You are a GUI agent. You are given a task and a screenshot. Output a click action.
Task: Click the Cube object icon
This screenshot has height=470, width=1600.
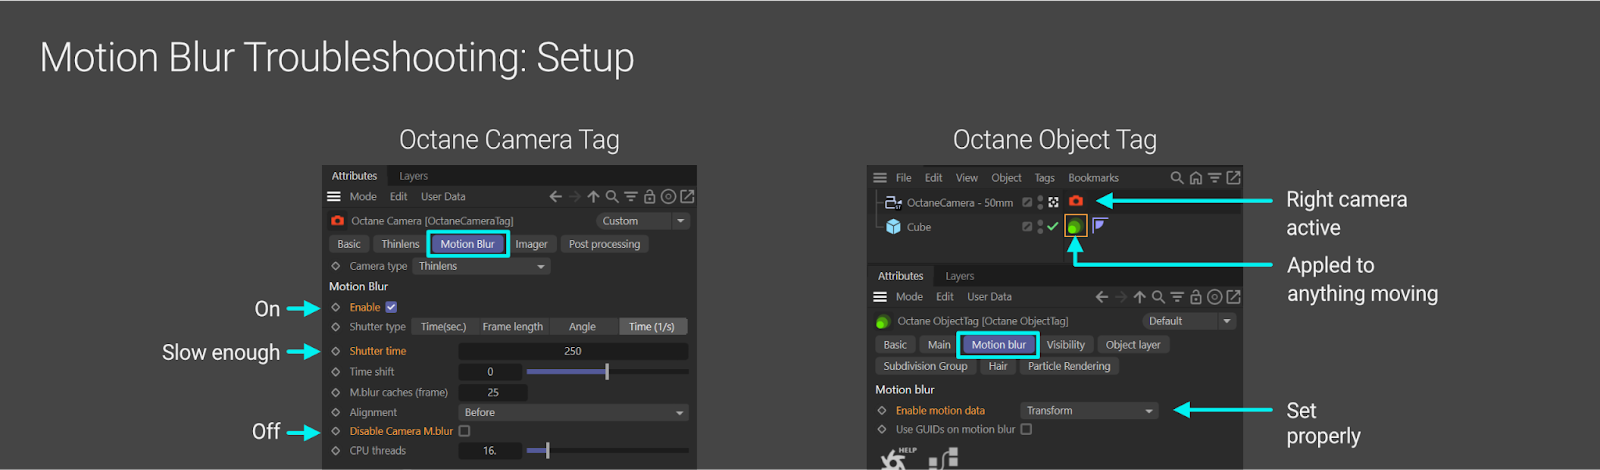(x=893, y=227)
